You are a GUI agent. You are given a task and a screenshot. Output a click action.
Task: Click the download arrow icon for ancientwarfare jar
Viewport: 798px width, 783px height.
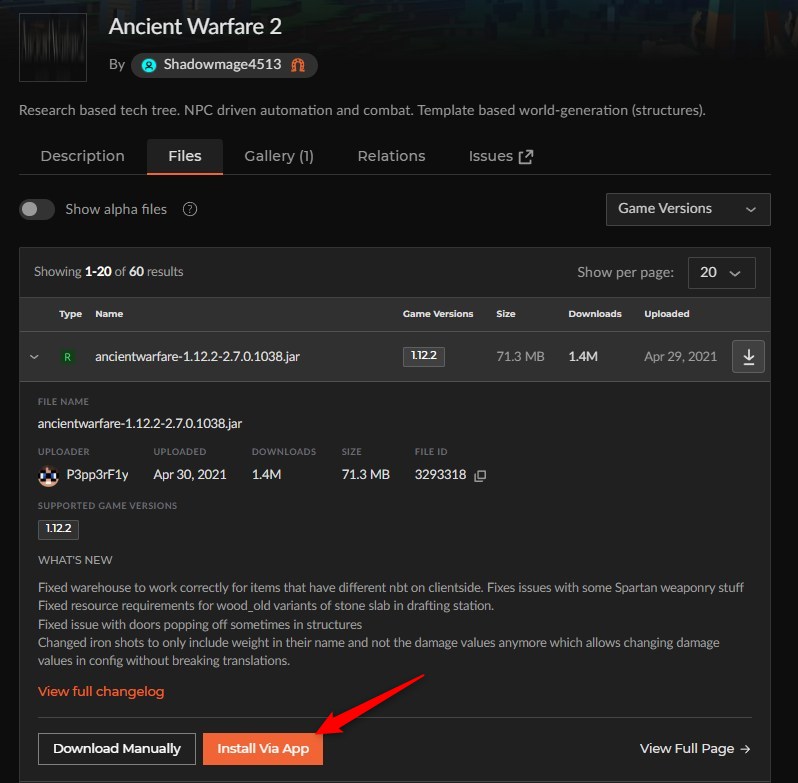[x=748, y=357]
